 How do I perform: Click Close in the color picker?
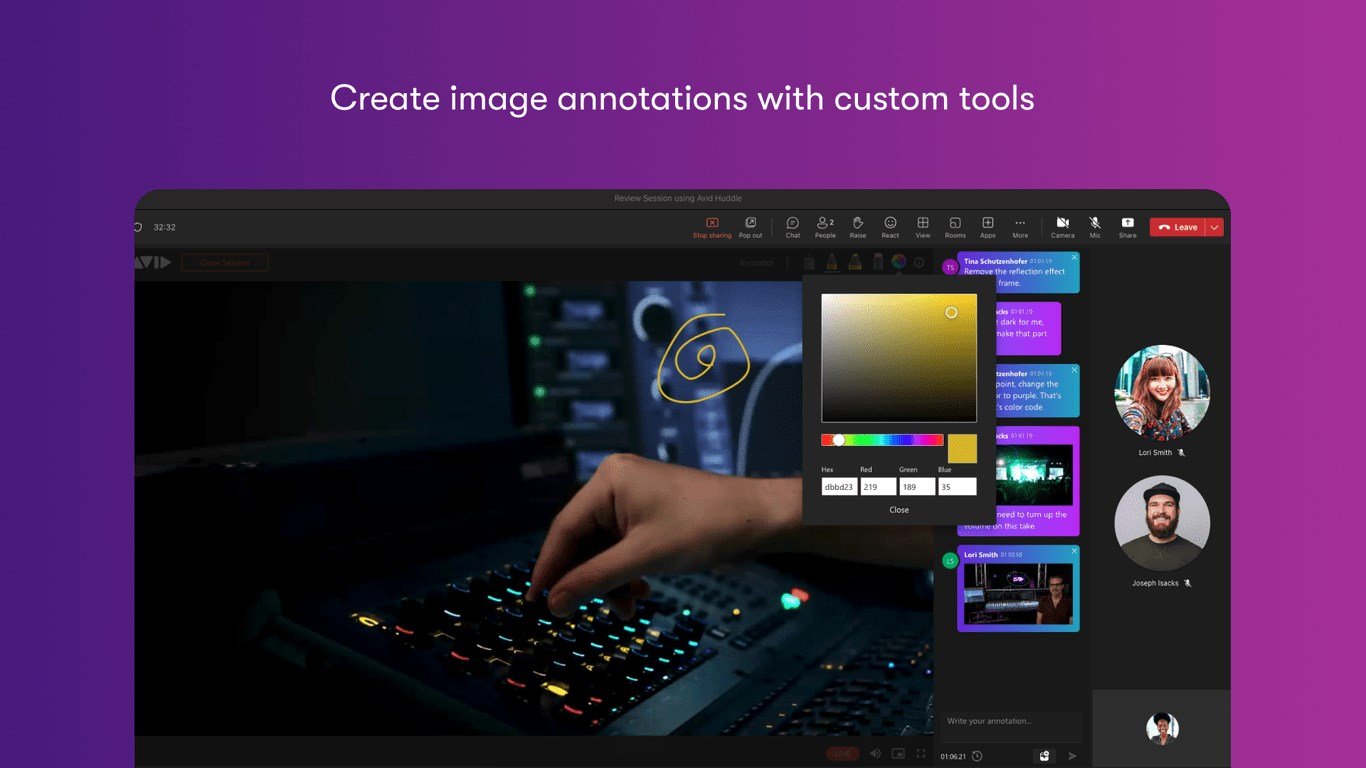pyautogui.click(x=899, y=510)
